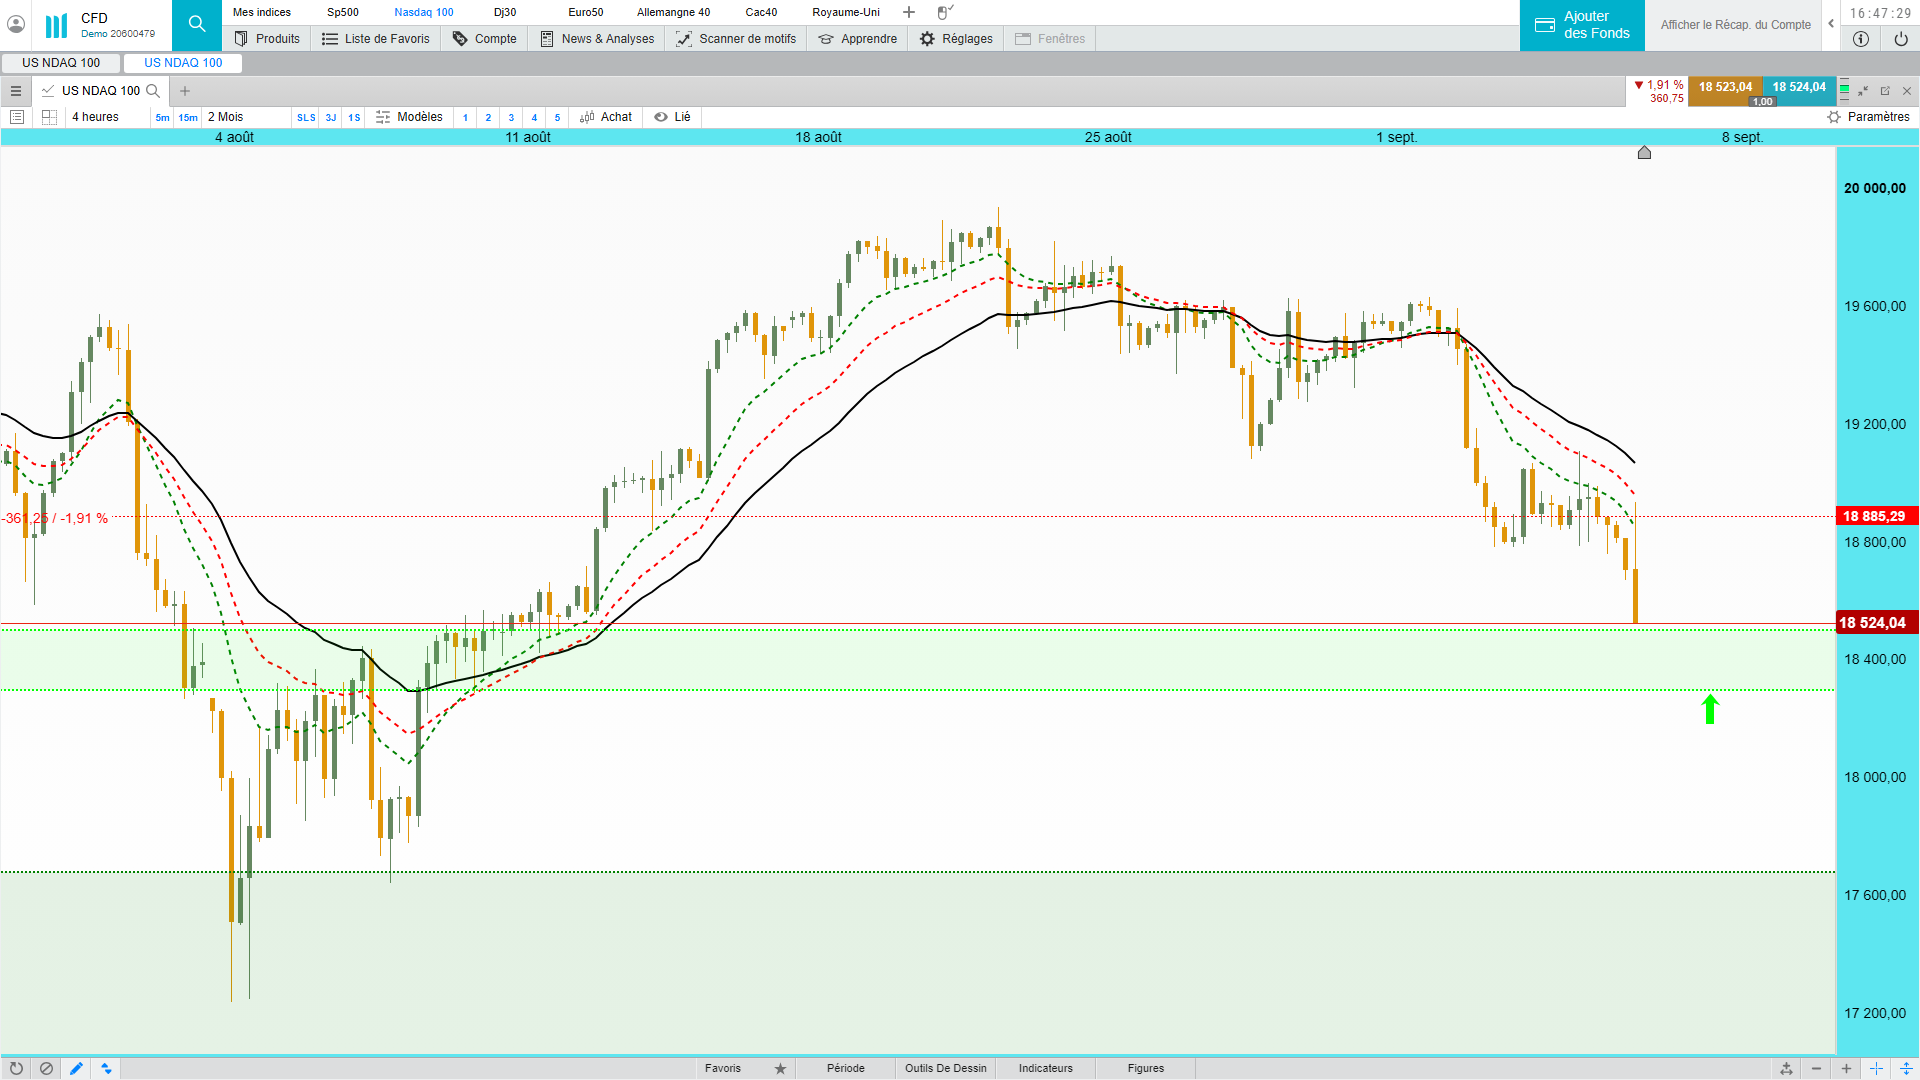Open the search magnifier in top bar
1920x1080 pixels.
click(197, 24)
